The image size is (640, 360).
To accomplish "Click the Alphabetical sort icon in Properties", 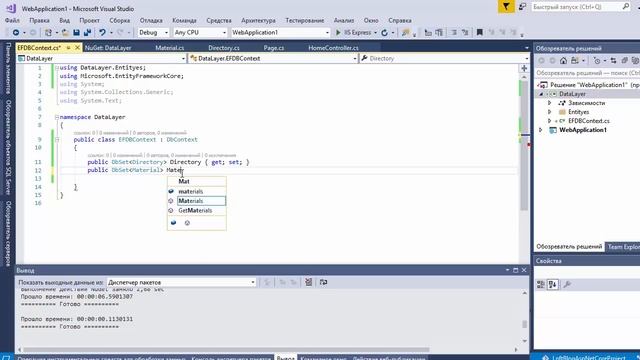I will (x=553, y=284).
